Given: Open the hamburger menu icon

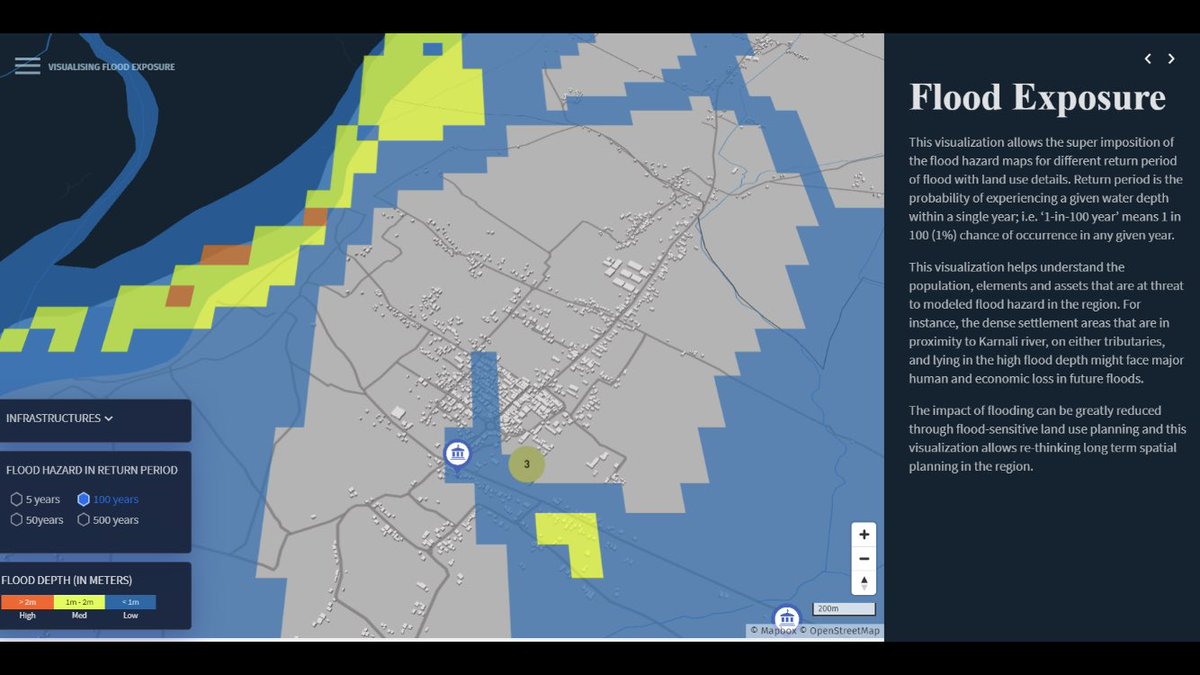Looking at the screenshot, I should pos(27,66).
